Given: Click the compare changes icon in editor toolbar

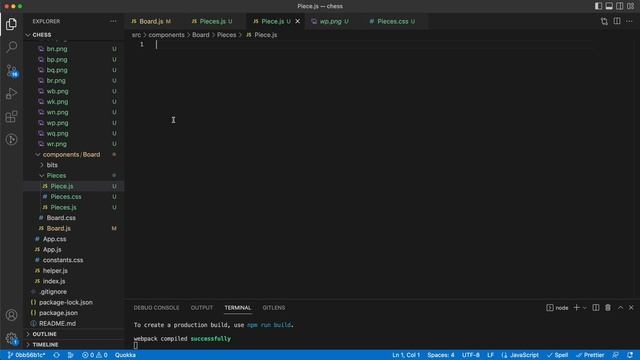Looking at the screenshot, I should pyautogui.click(x=604, y=21).
